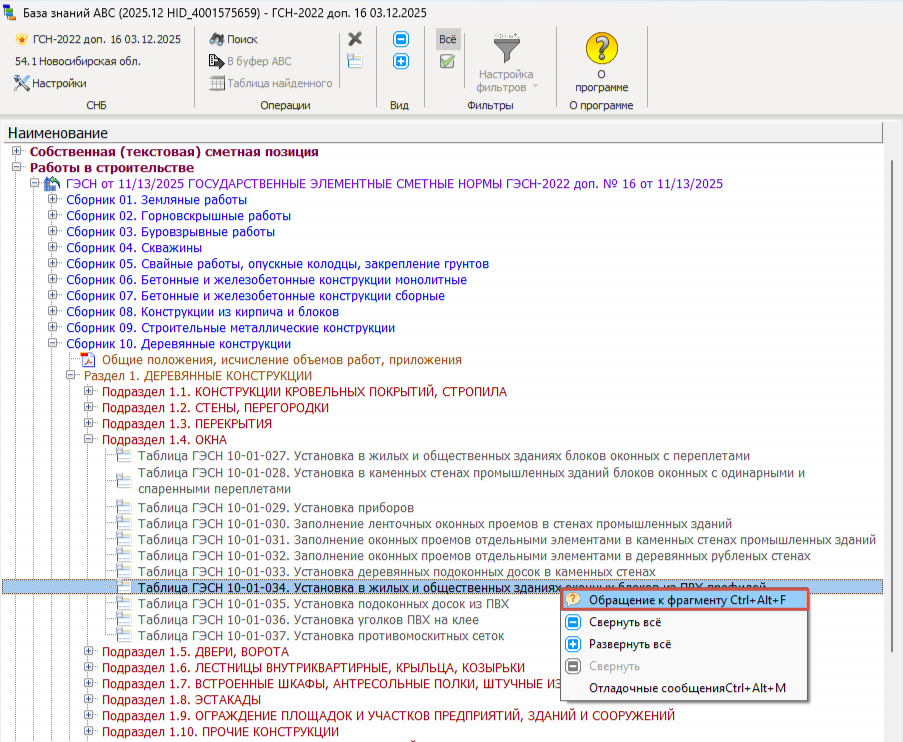Viewport: 903px width, 742px height.
Task: Click ГСН-2022 доп. 16 03.12.2025 button
Action: [98, 39]
